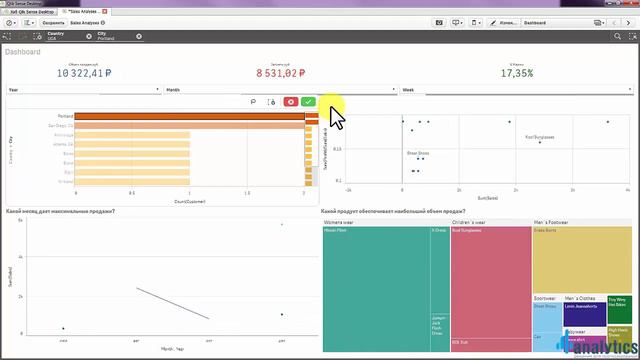The width and height of the screenshot is (640, 360).
Task: Open the global navigation compass menu
Action: click(x=11, y=23)
